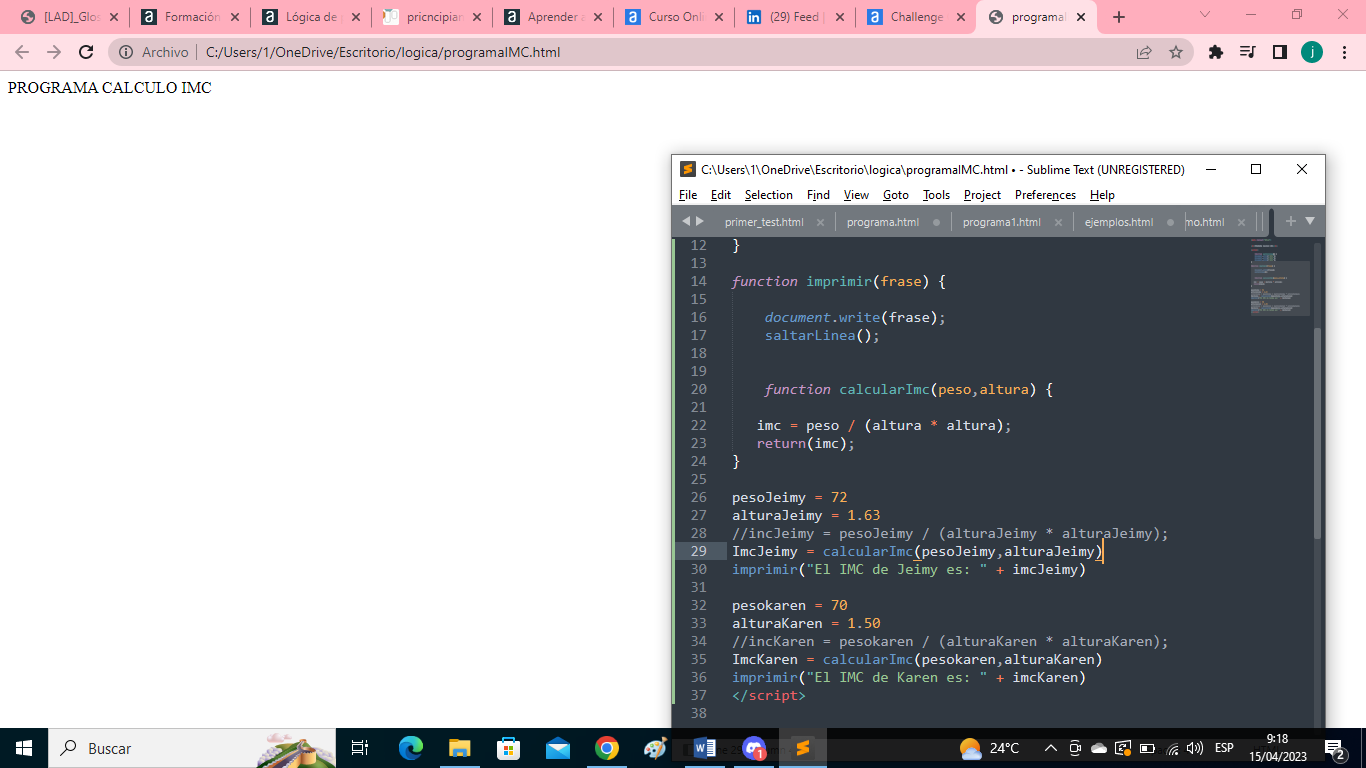Open the Find menu in Sublime Text
The image size is (1366, 768).
coord(818,195)
